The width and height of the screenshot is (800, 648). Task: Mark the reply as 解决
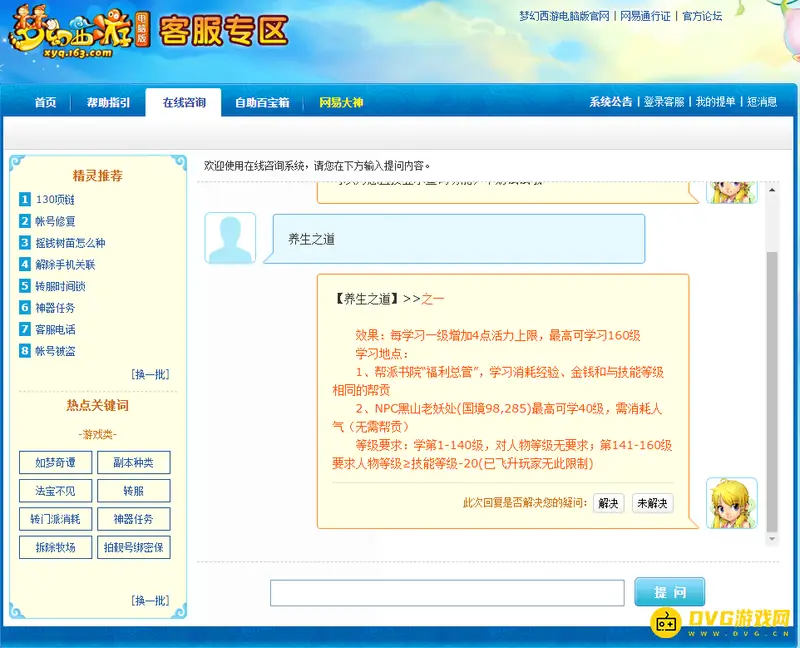point(608,503)
